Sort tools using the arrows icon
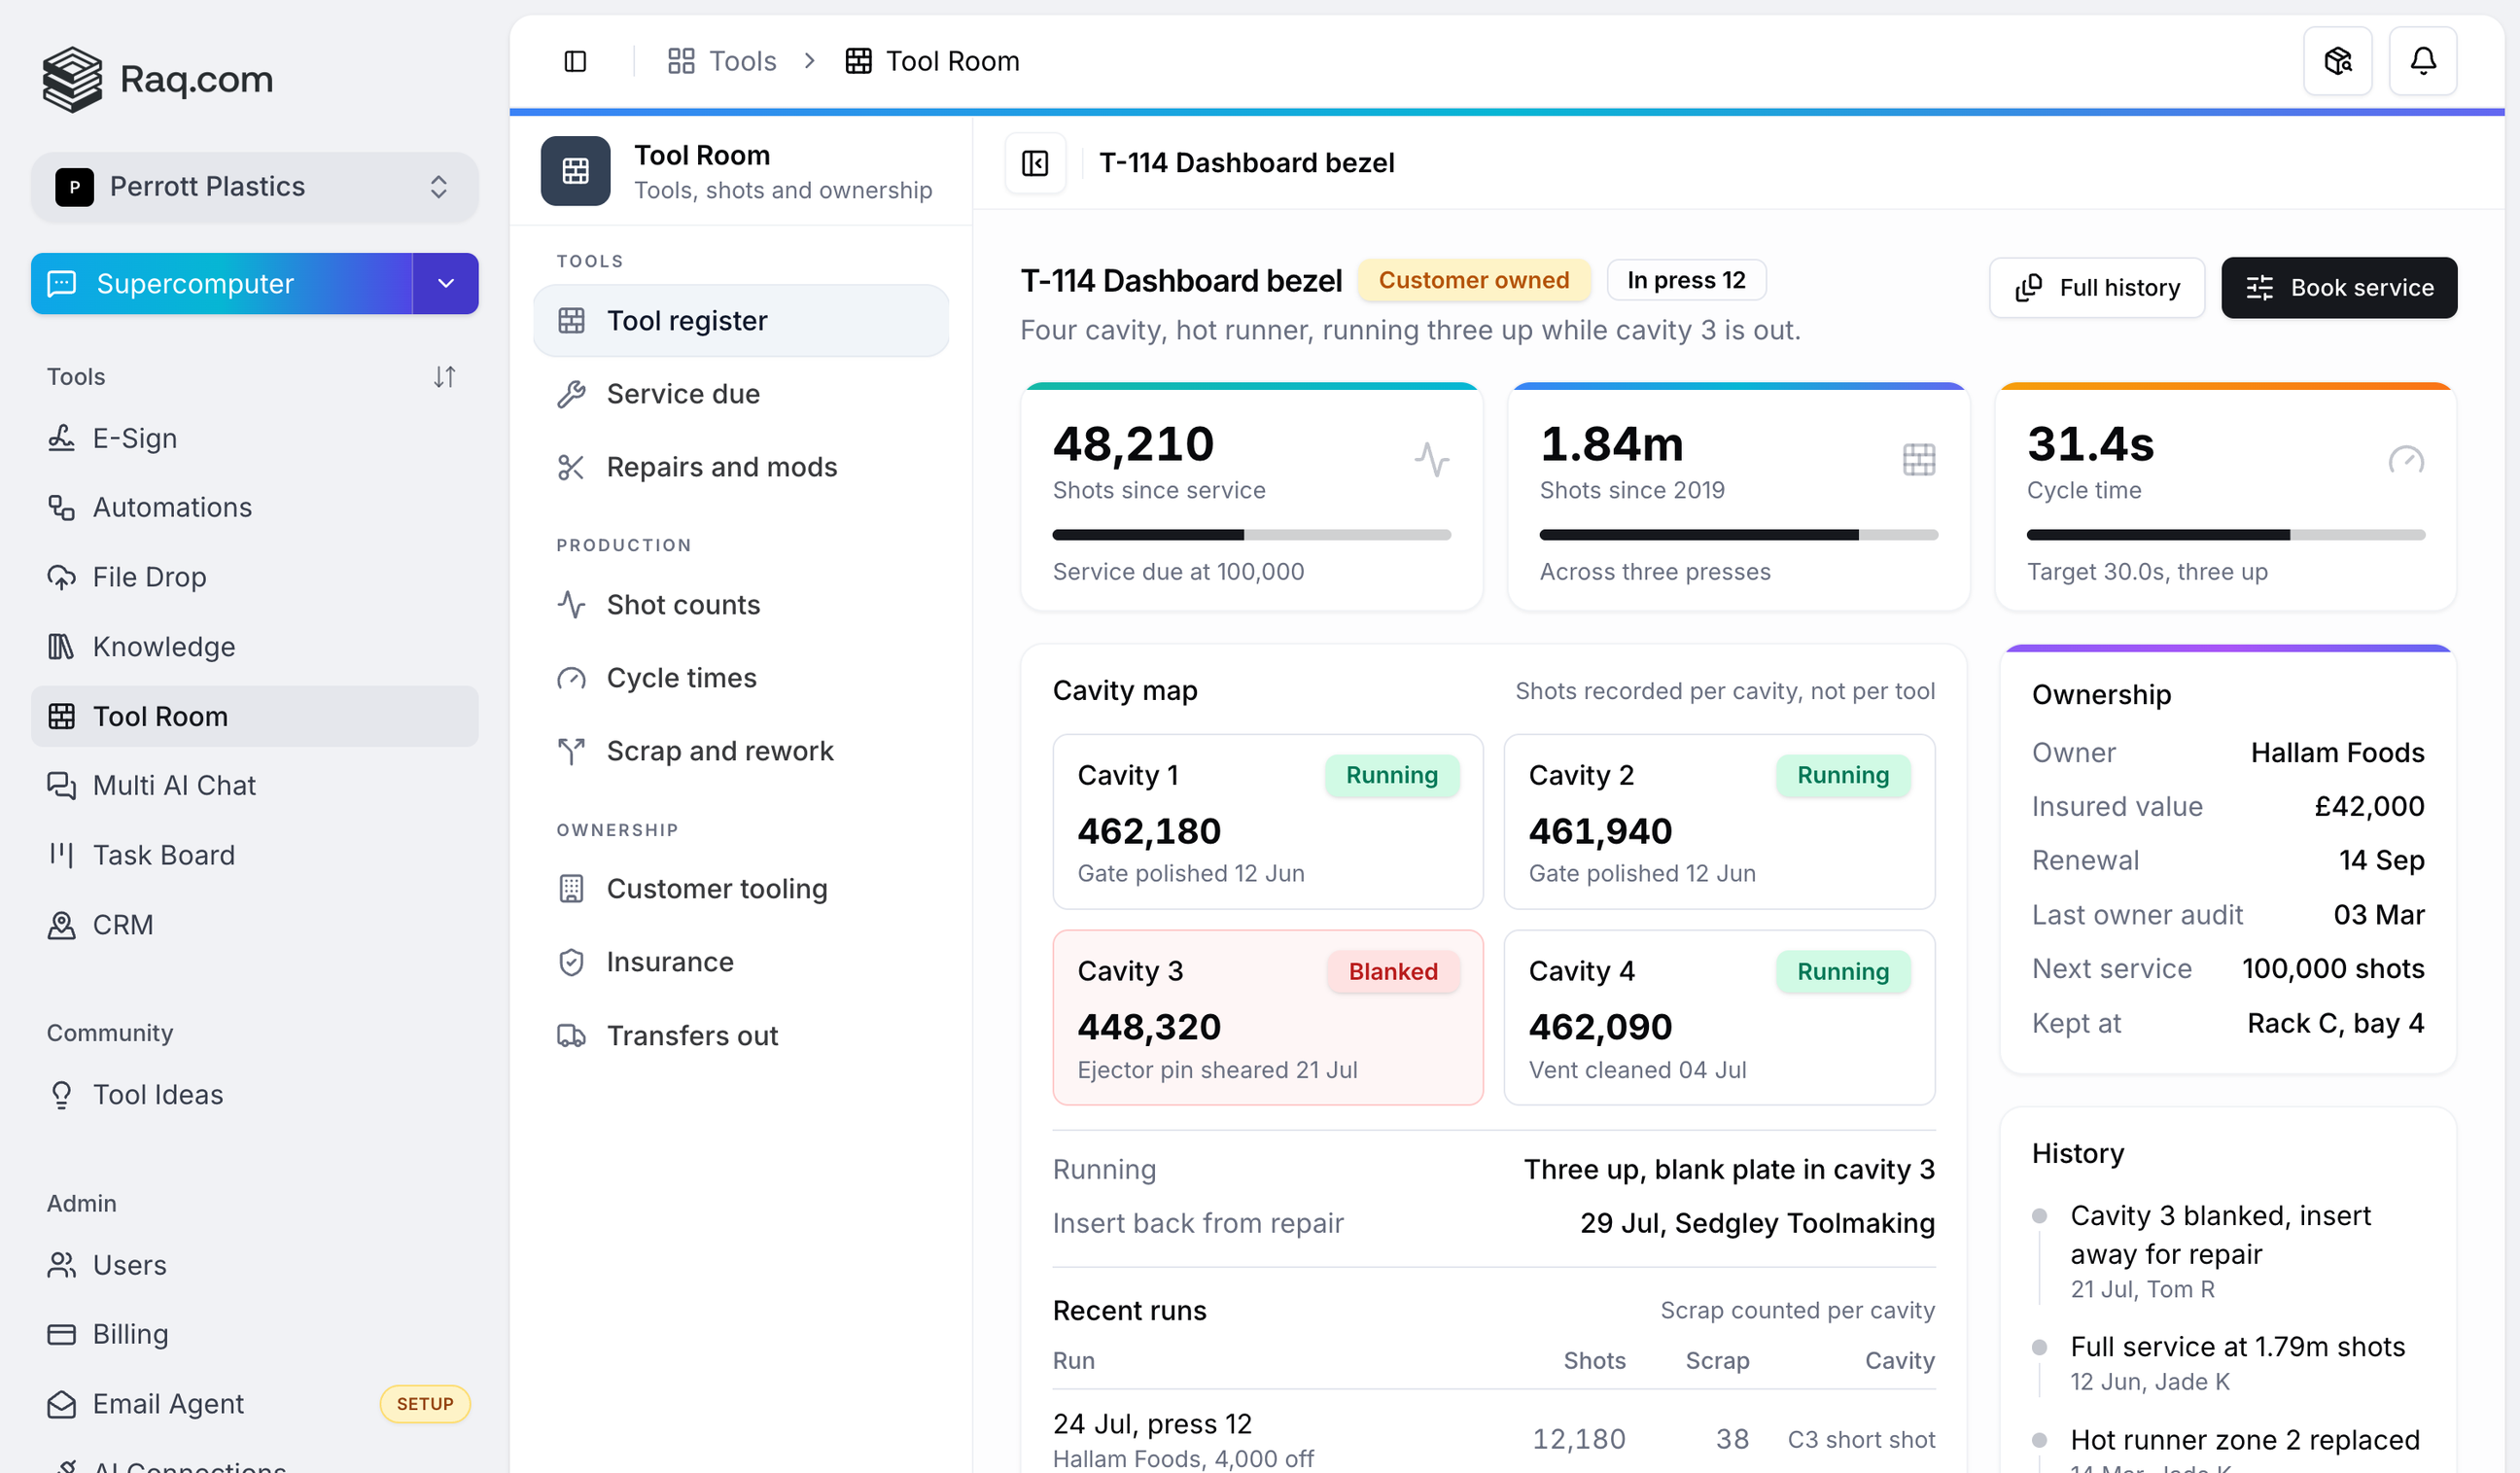The width and height of the screenshot is (2520, 1473). click(x=445, y=377)
